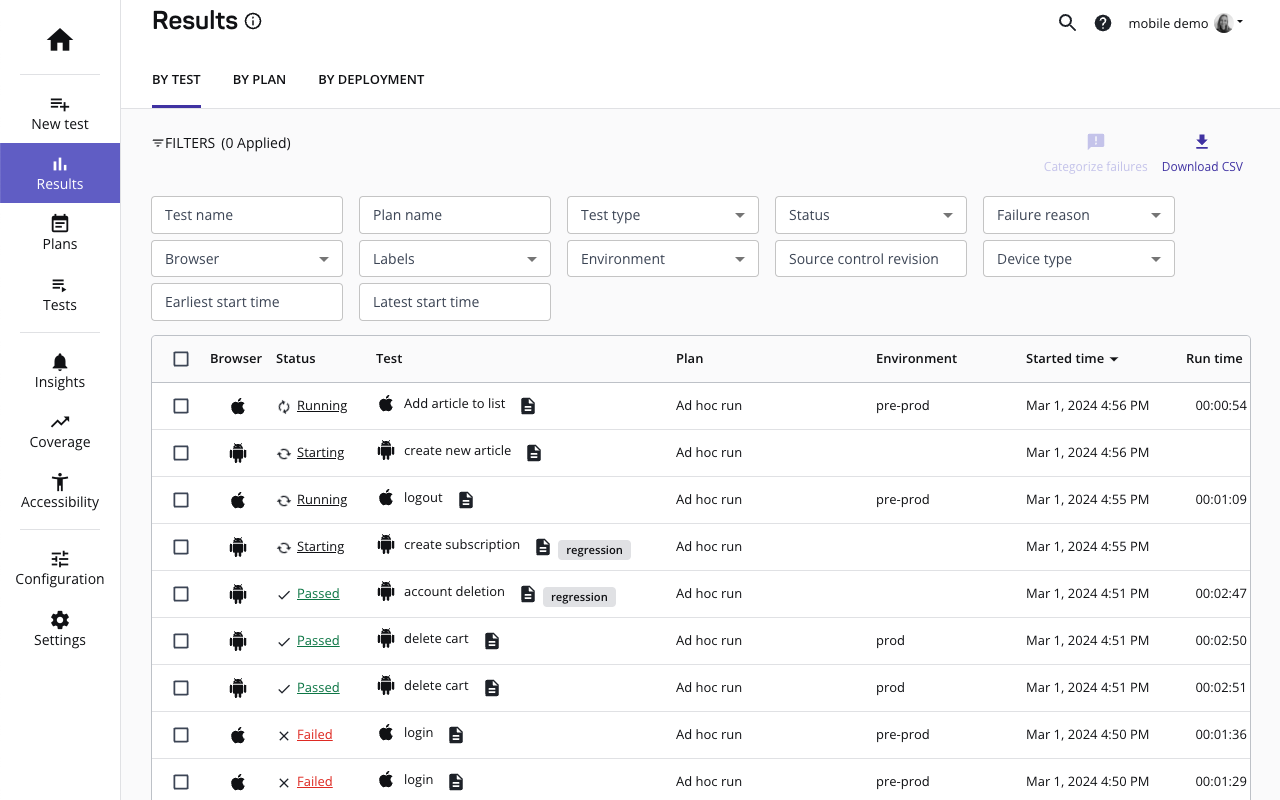Click run time 00:02:47 cell
The width and height of the screenshot is (1280, 800).
[1221, 594]
